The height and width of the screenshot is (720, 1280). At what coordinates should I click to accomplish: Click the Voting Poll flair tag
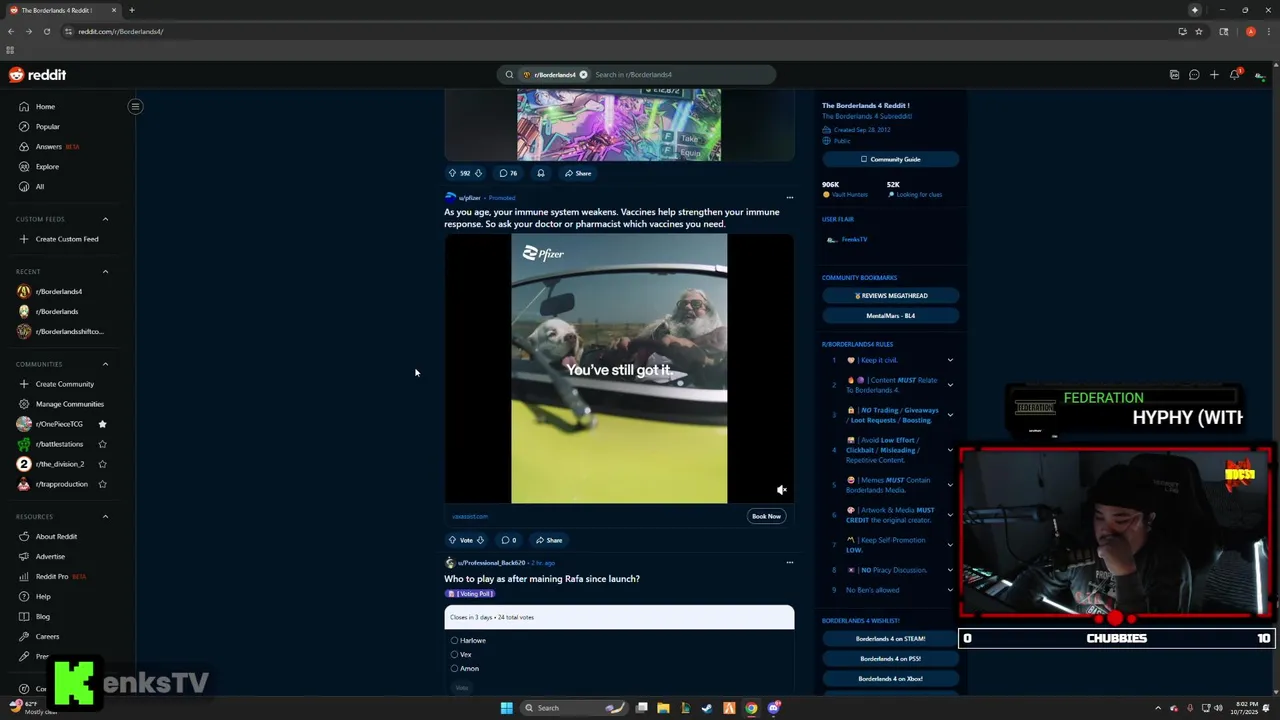click(x=470, y=594)
